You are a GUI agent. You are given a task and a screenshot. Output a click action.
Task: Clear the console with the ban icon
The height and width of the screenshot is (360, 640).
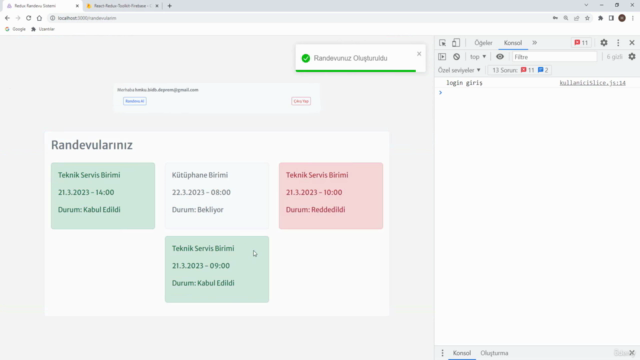[456, 57]
